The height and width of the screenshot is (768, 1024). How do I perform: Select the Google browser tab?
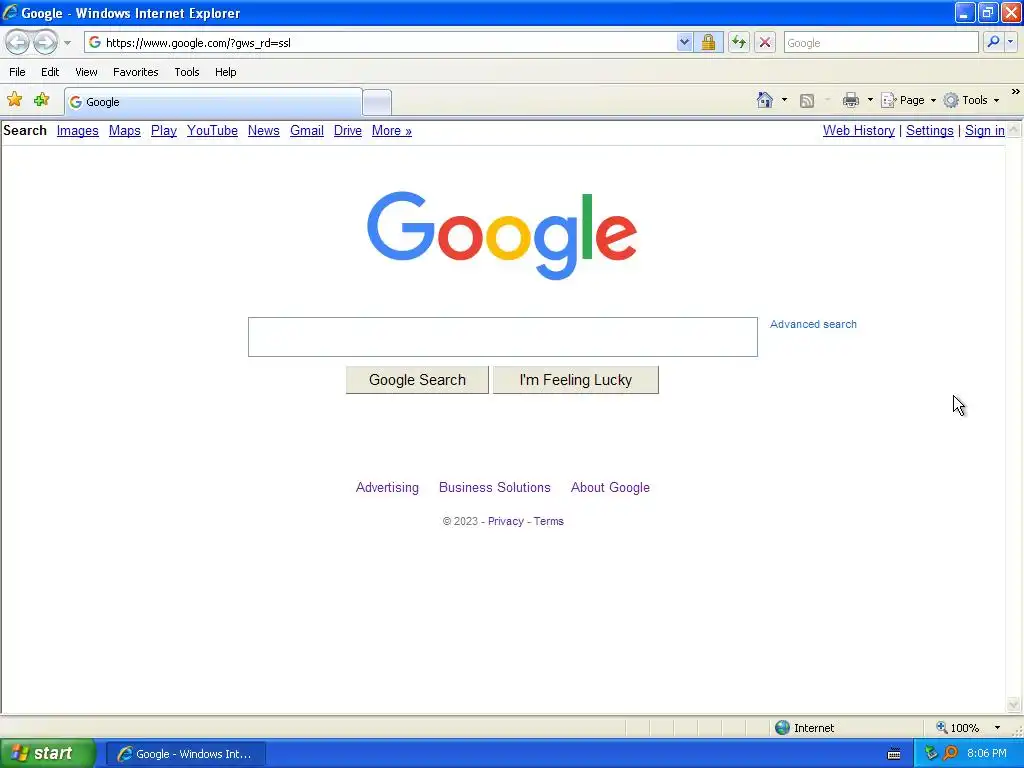coord(213,102)
